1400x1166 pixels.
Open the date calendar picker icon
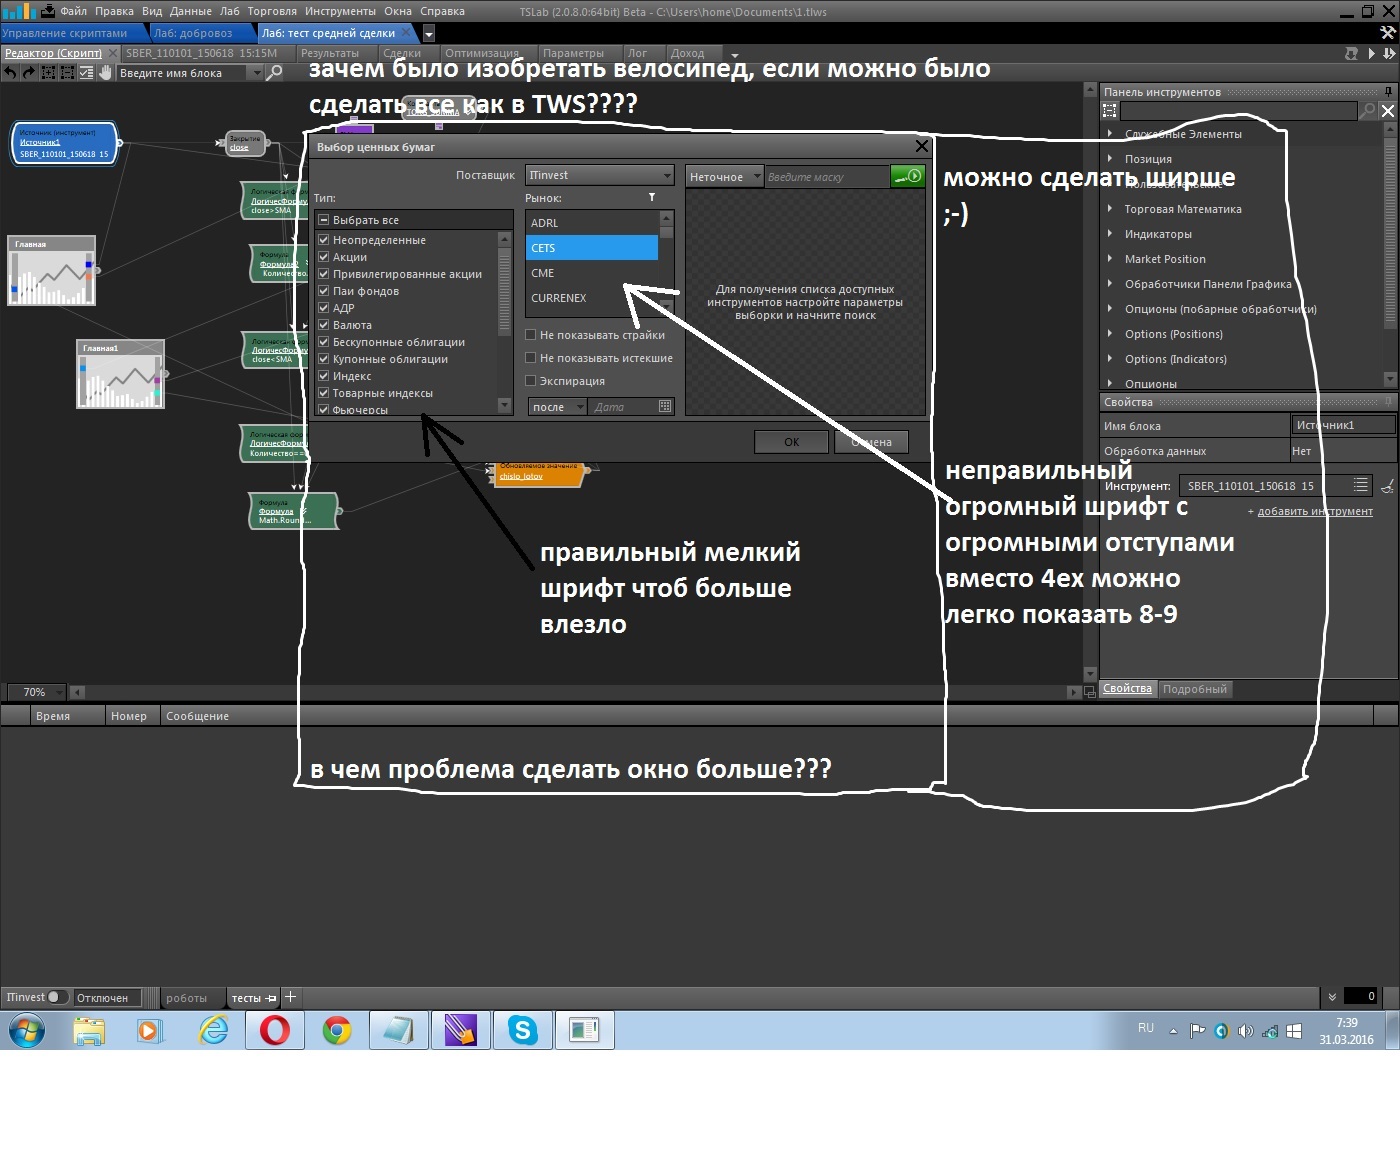click(665, 407)
